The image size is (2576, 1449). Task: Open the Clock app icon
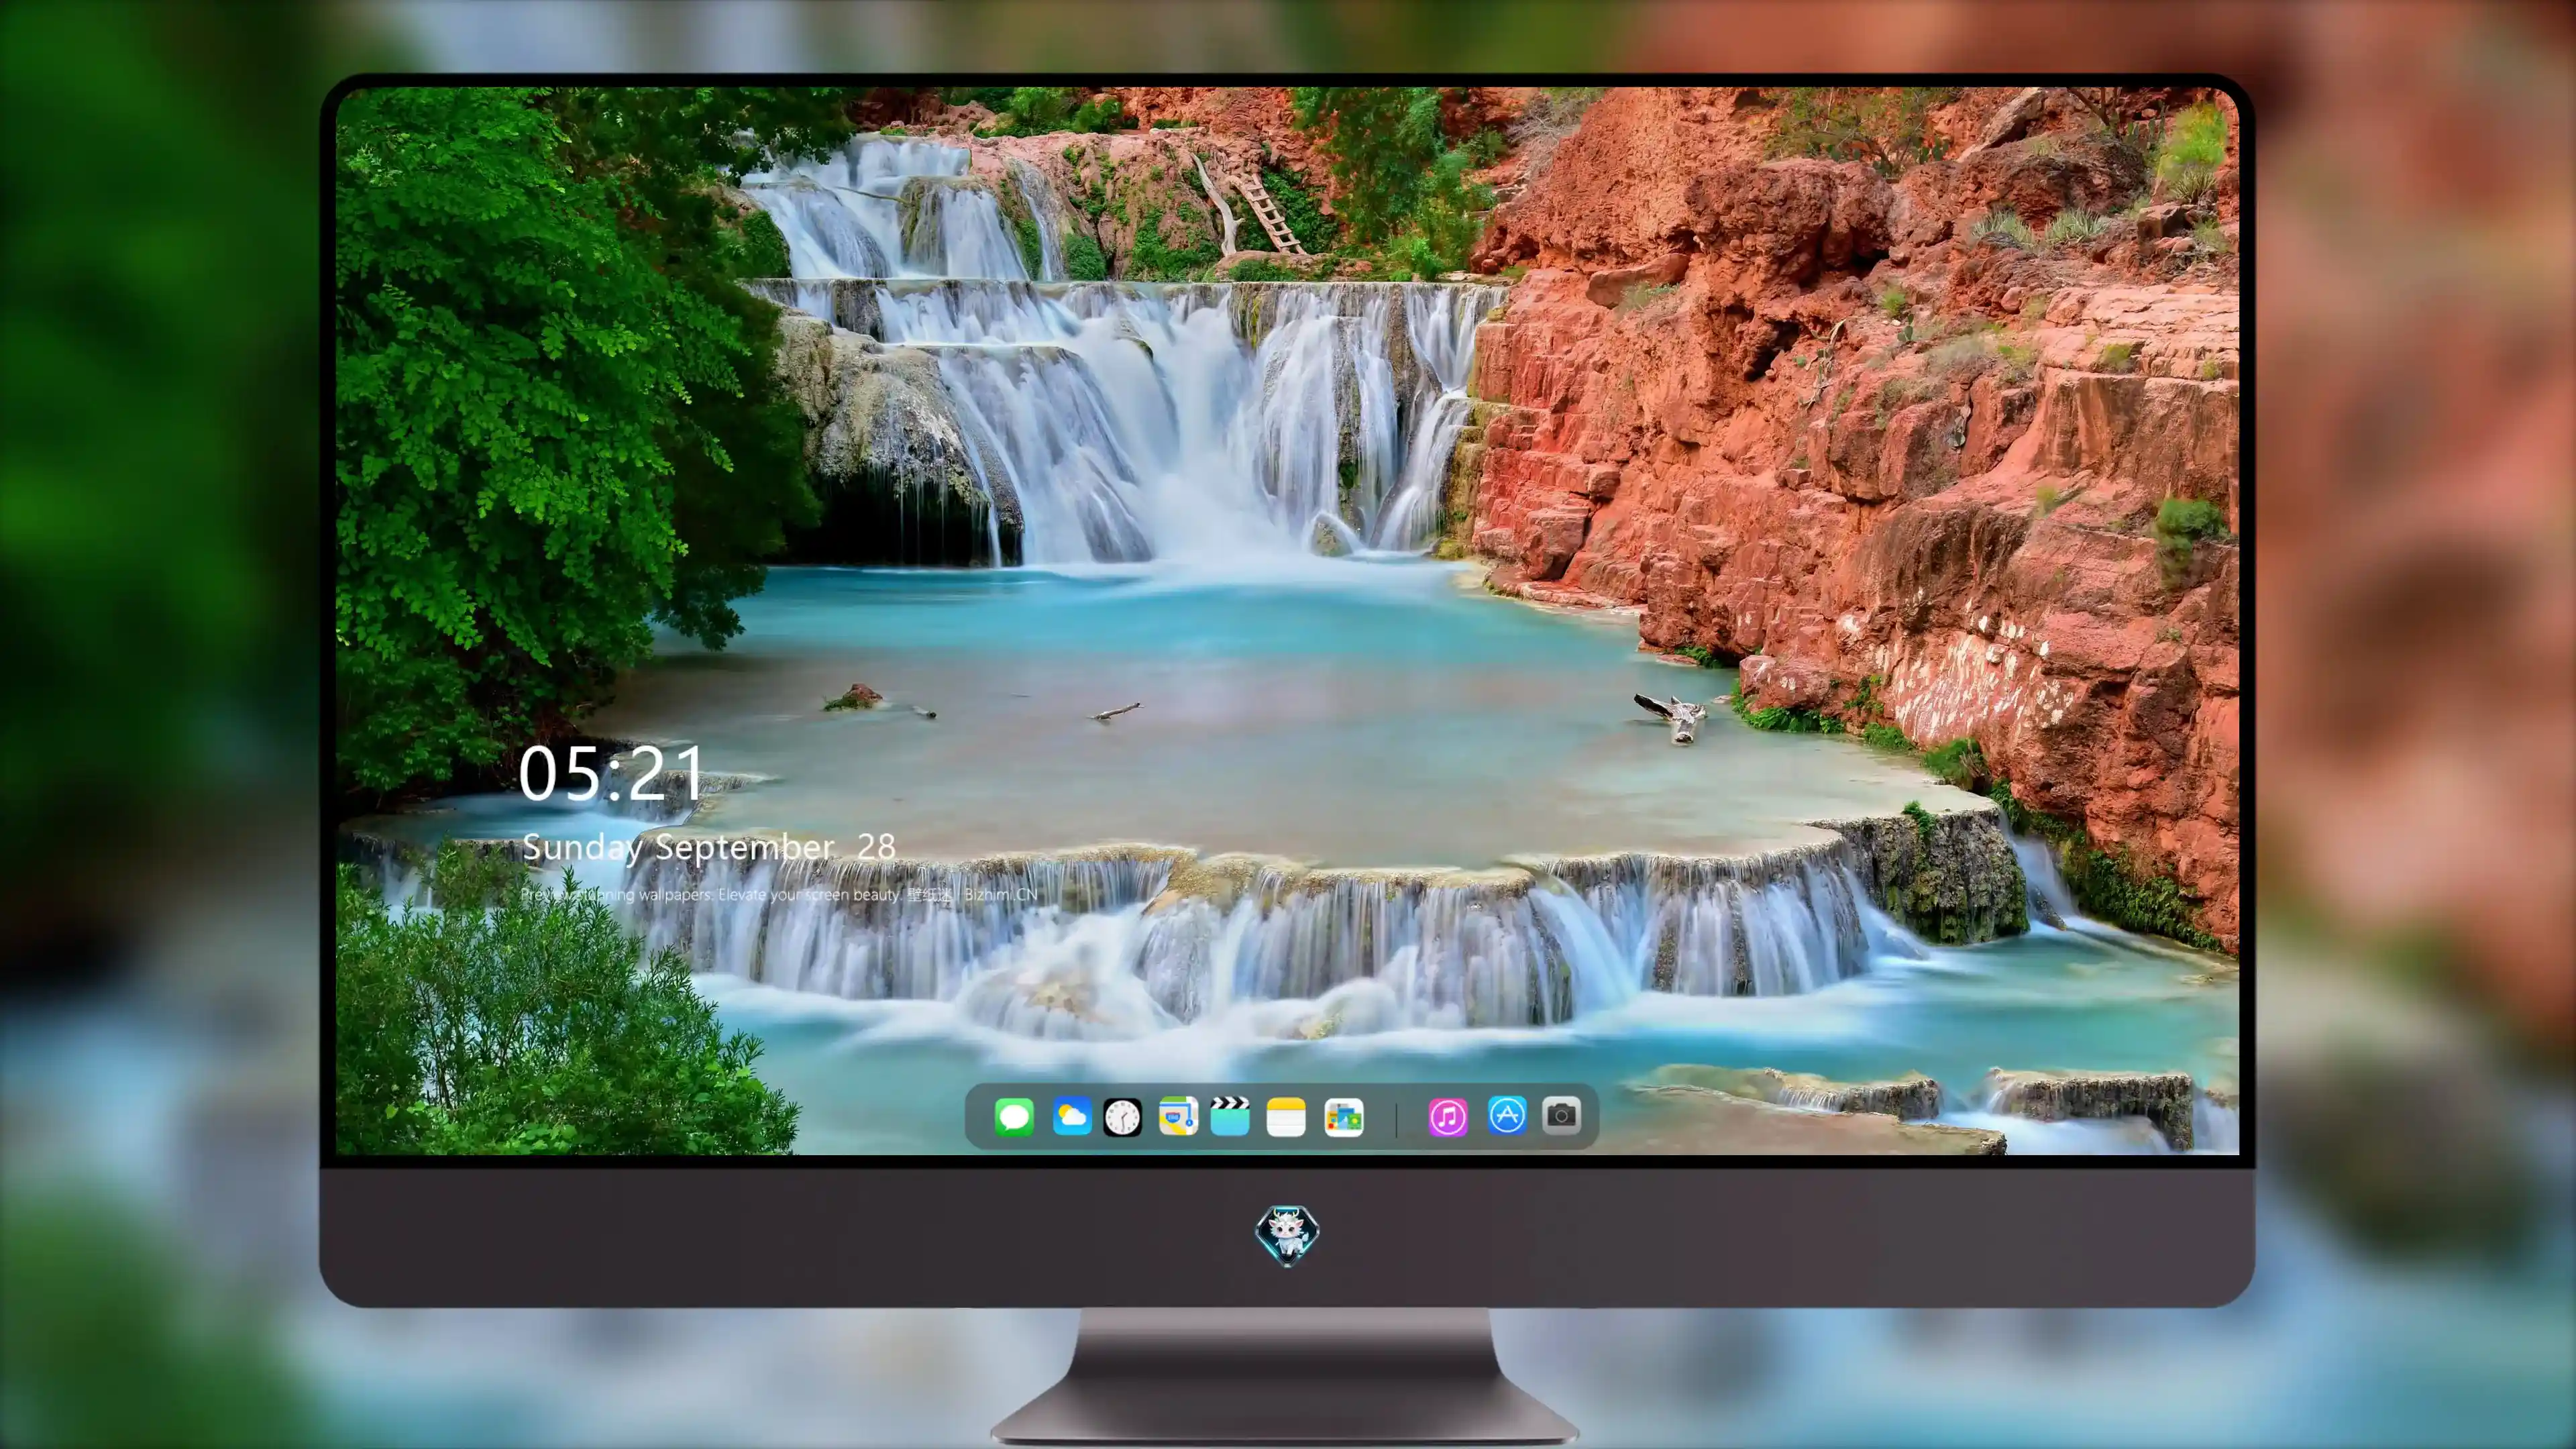[1122, 1117]
